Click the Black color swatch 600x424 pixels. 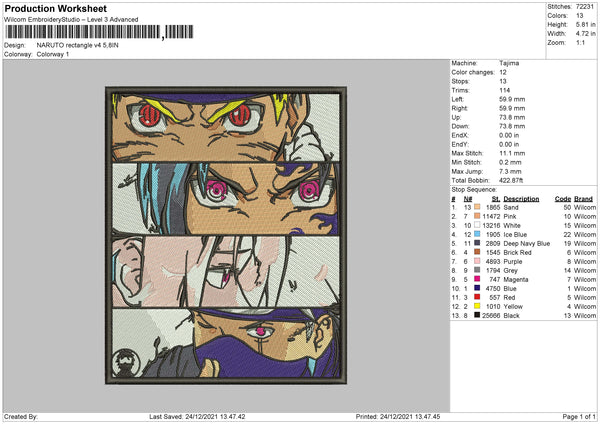[477, 315]
